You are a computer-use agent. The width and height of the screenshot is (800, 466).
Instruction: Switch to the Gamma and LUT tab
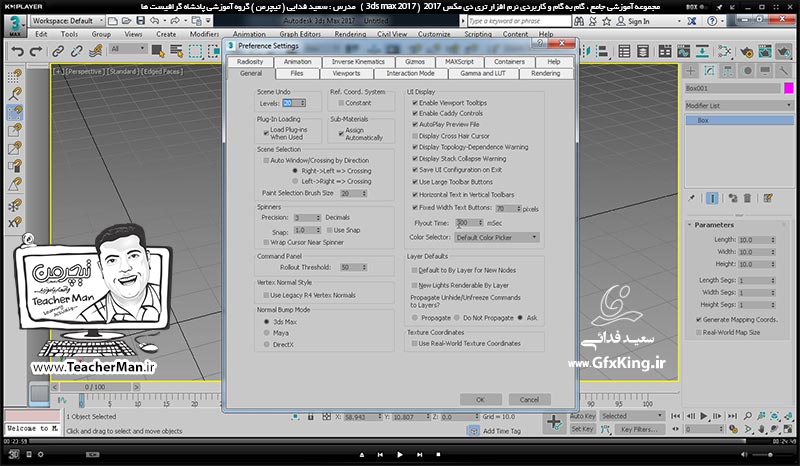coord(483,73)
